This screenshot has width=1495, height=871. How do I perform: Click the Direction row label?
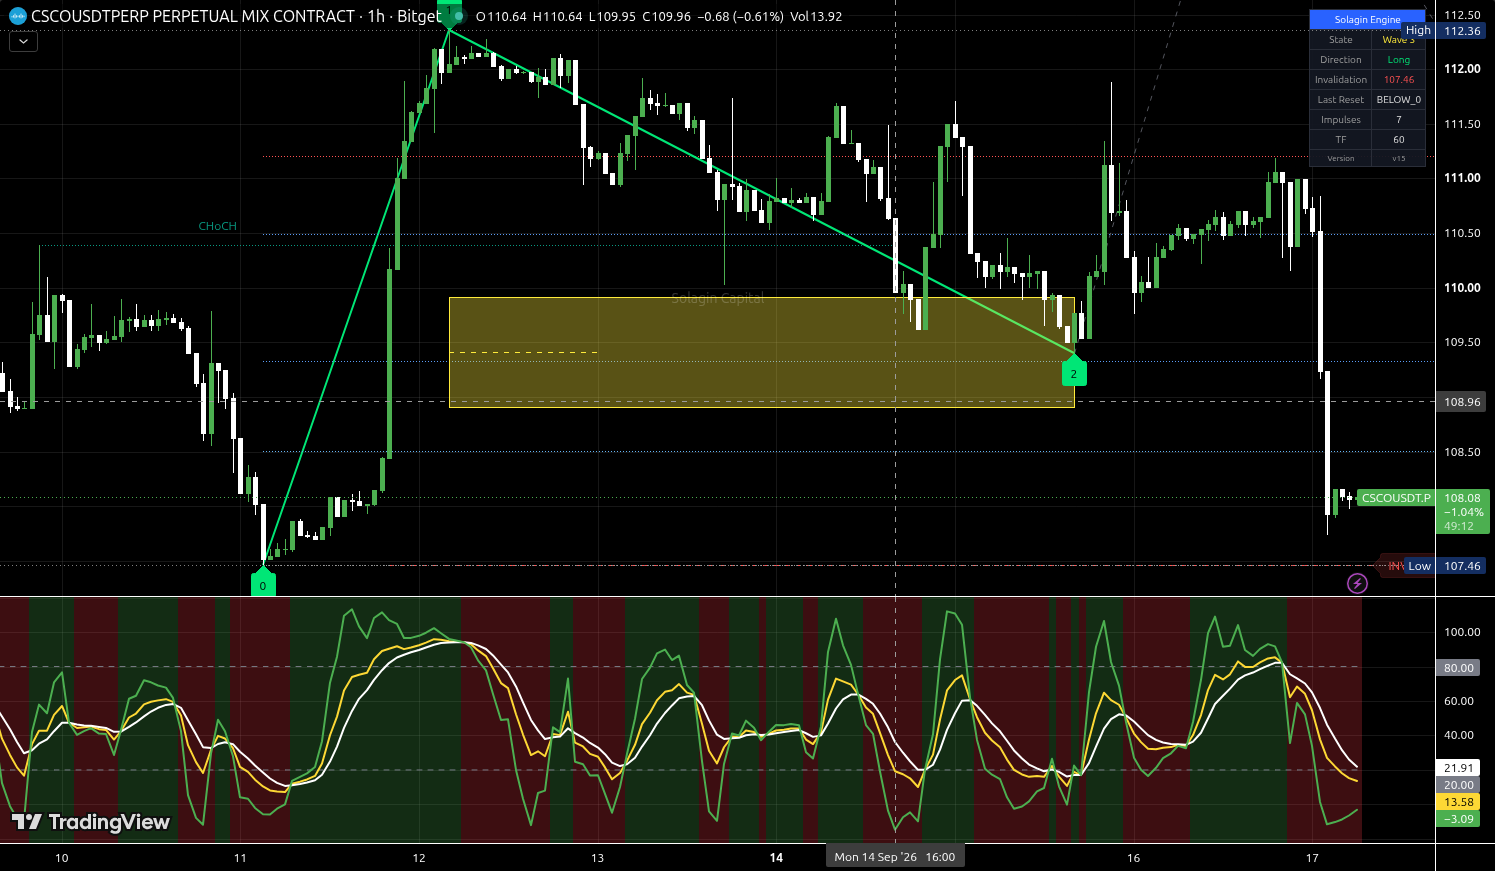point(1341,60)
